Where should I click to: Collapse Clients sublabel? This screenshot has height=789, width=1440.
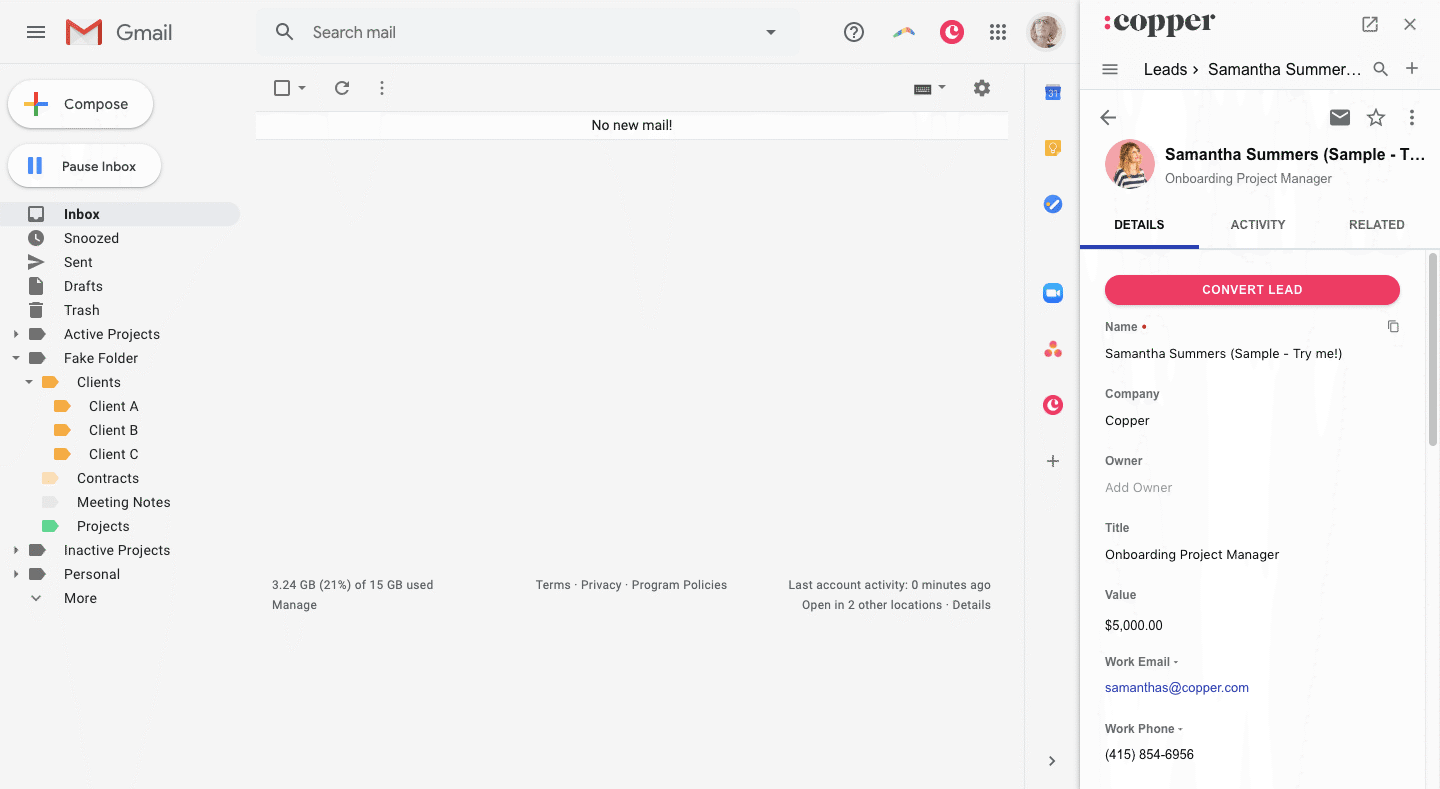pyautogui.click(x=29, y=382)
